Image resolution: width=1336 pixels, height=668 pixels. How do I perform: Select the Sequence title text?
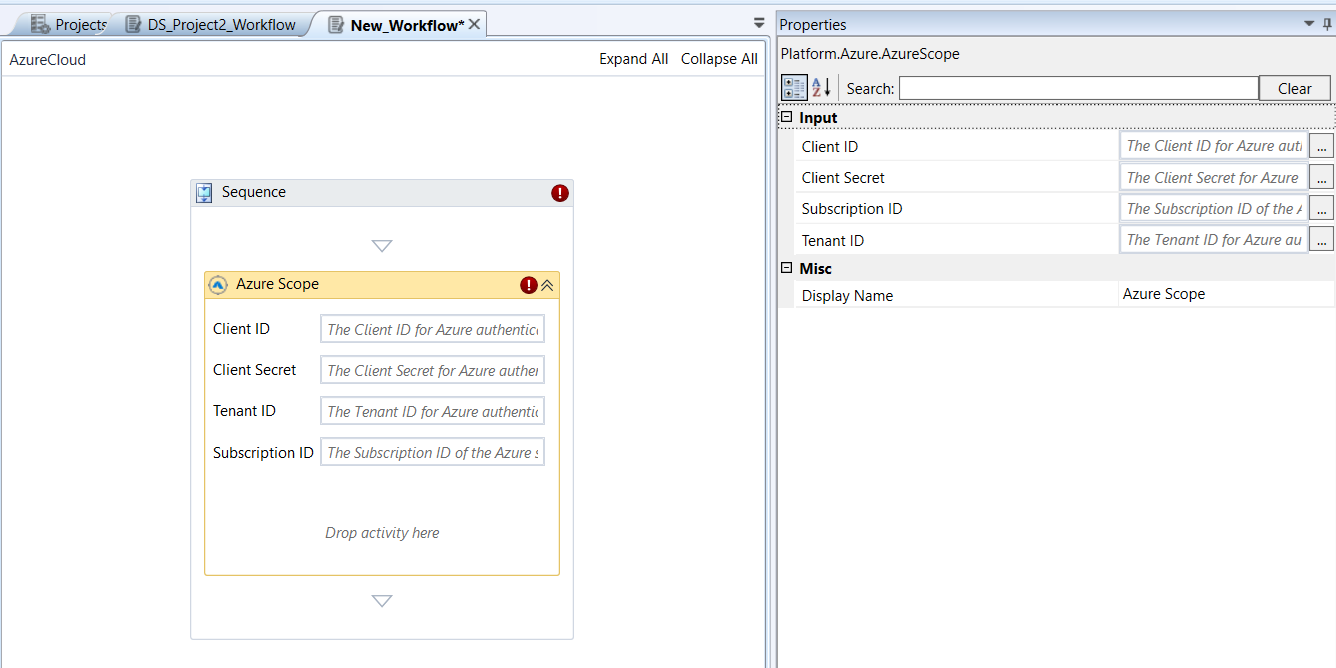[x=254, y=192]
